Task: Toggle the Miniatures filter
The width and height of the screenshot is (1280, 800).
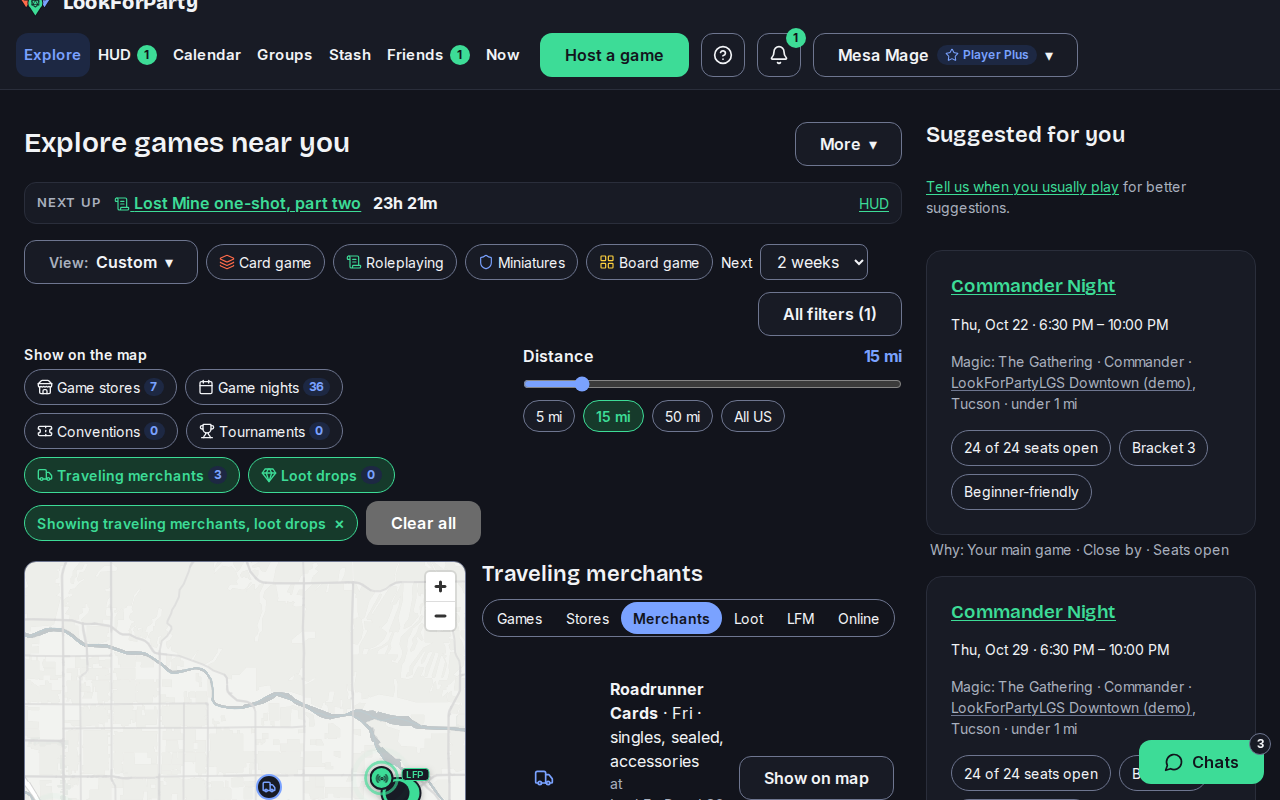Action: pos(521,262)
